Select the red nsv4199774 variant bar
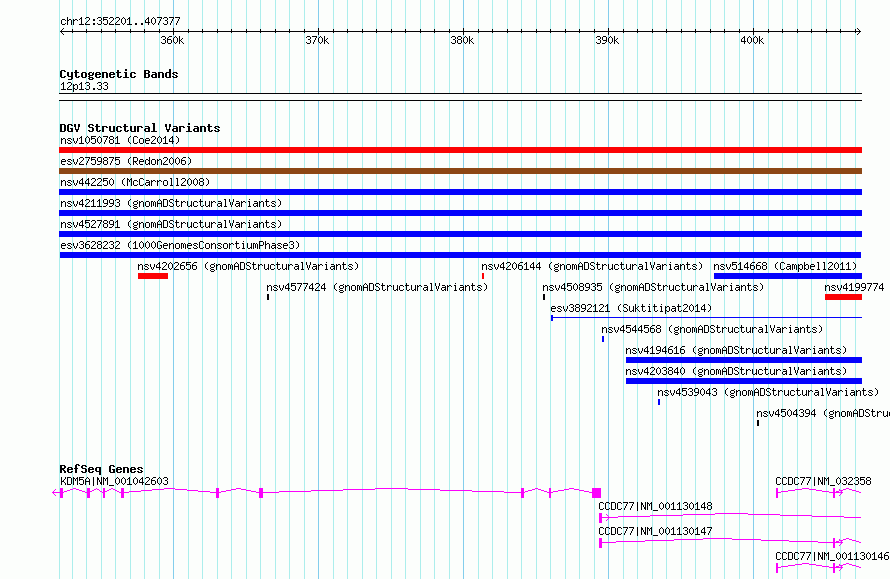Screen dimensions: 890x579 [843, 297]
